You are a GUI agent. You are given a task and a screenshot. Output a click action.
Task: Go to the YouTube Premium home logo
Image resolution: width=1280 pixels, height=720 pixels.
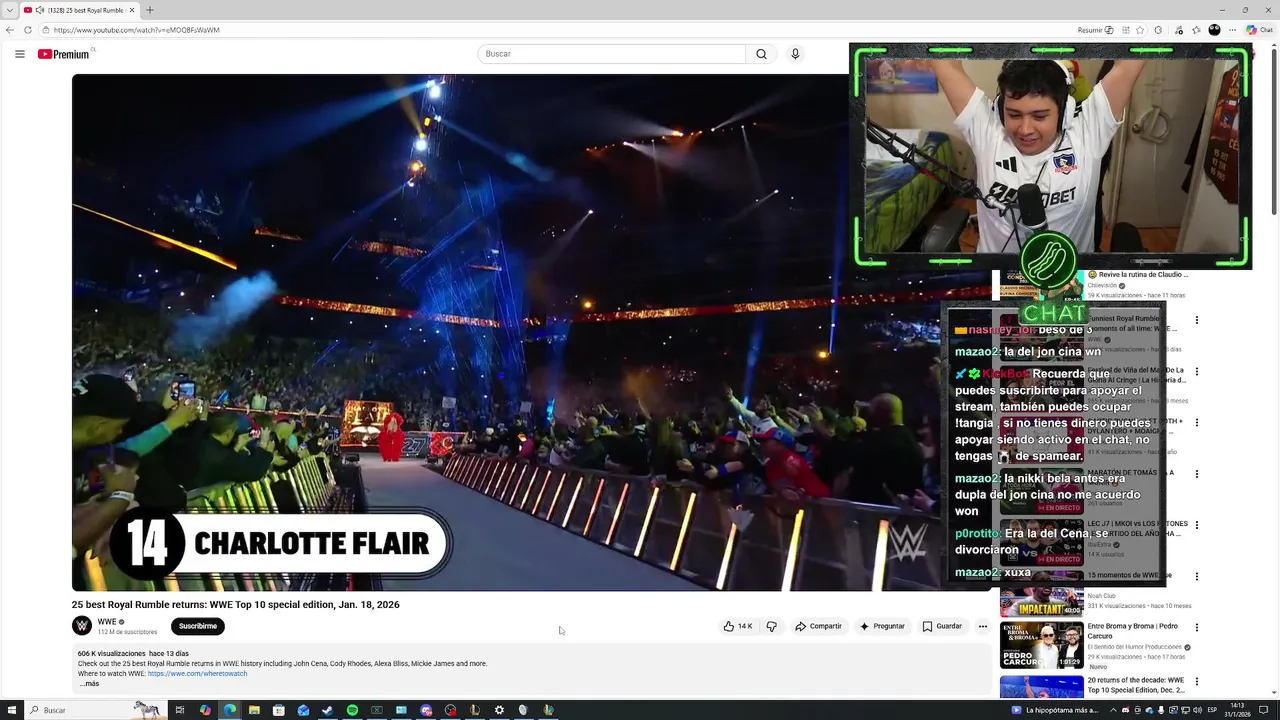63,54
